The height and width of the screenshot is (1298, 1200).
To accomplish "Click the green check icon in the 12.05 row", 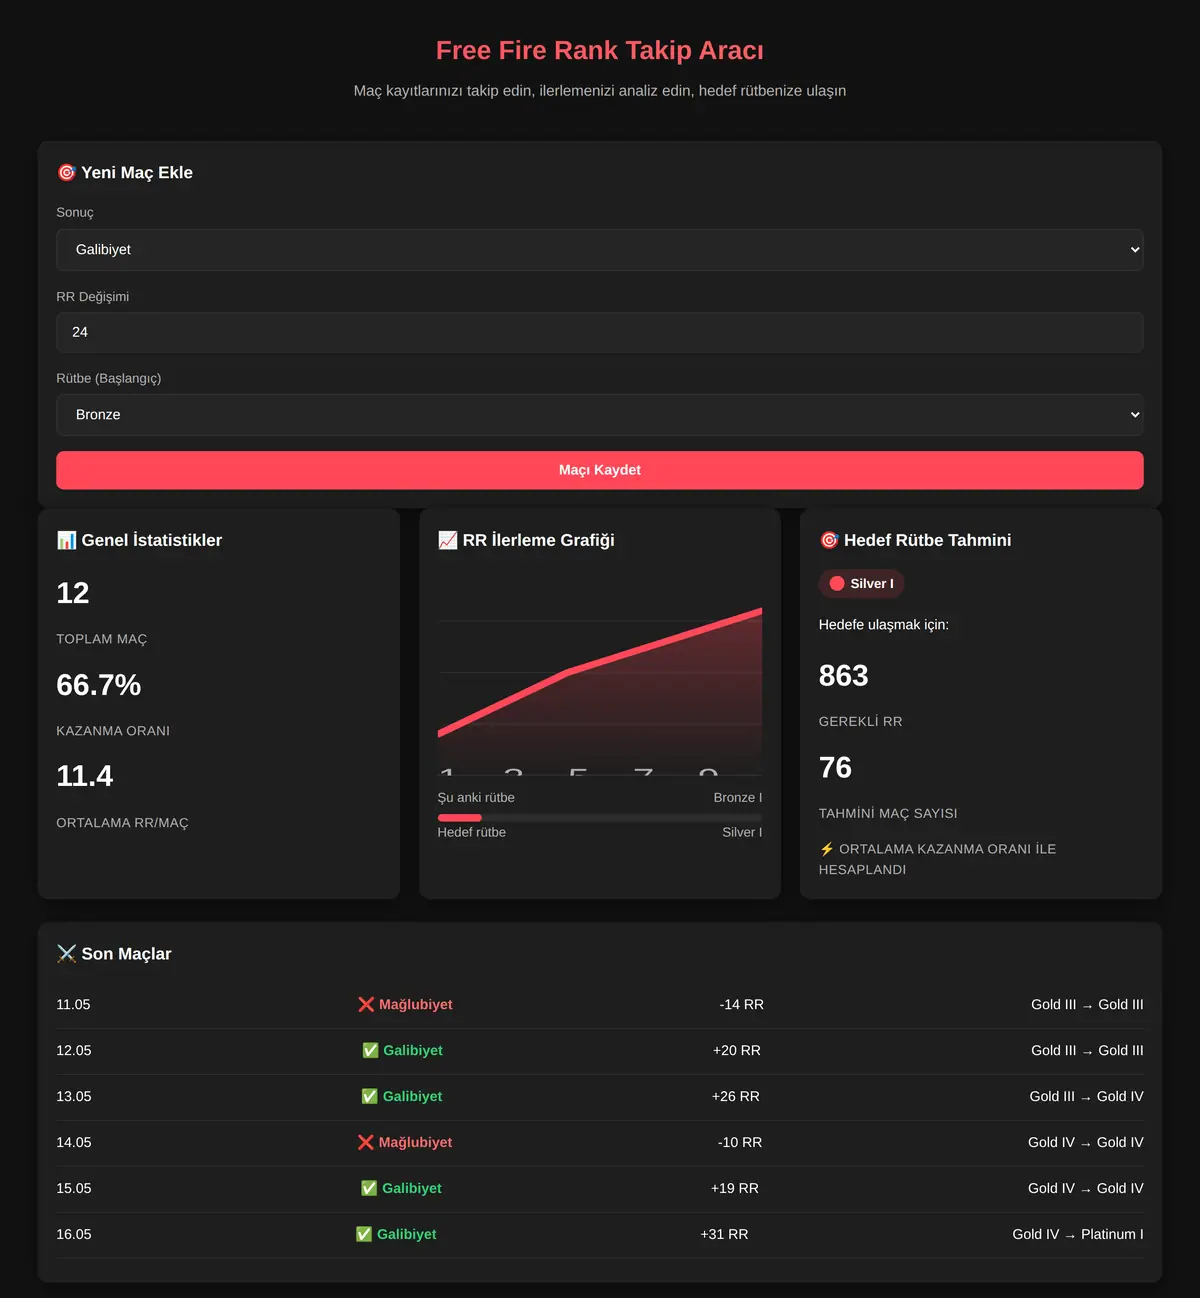I will coord(370,1050).
